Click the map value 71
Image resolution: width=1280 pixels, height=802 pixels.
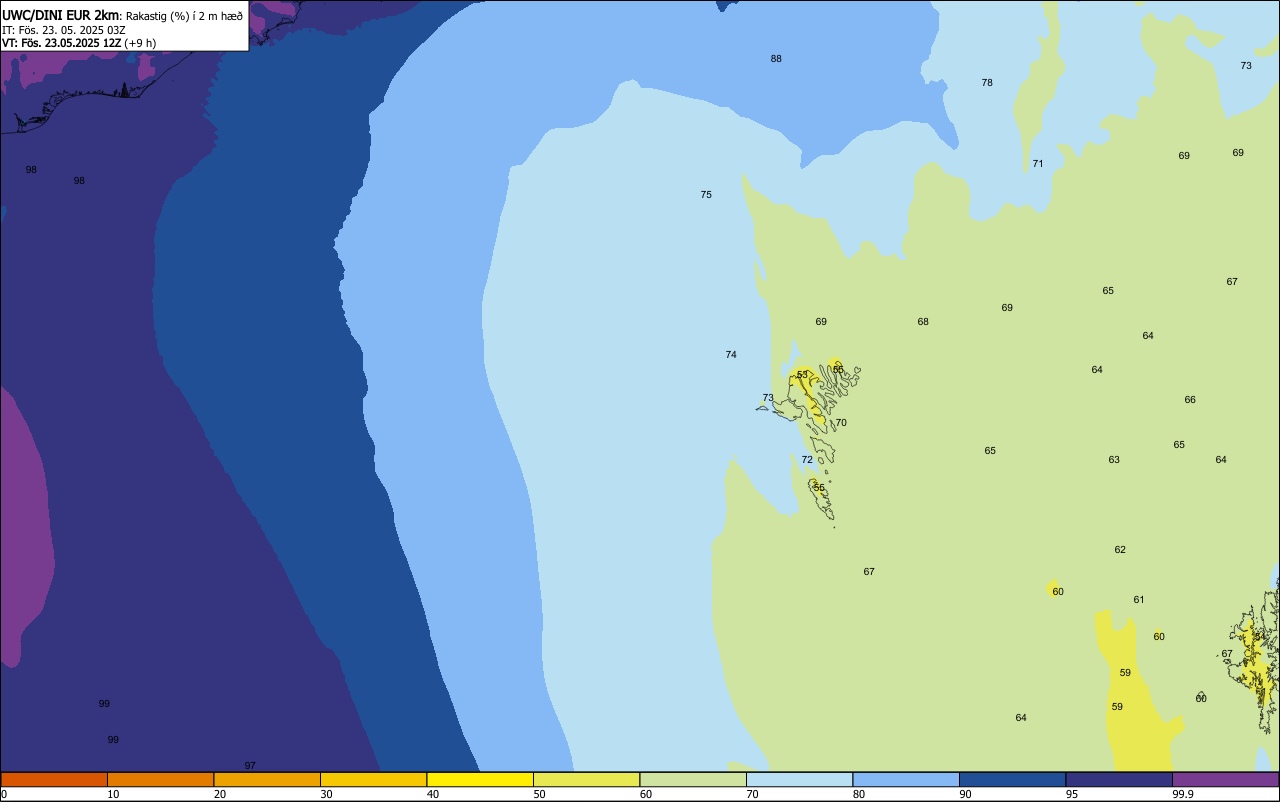[x=1038, y=164]
